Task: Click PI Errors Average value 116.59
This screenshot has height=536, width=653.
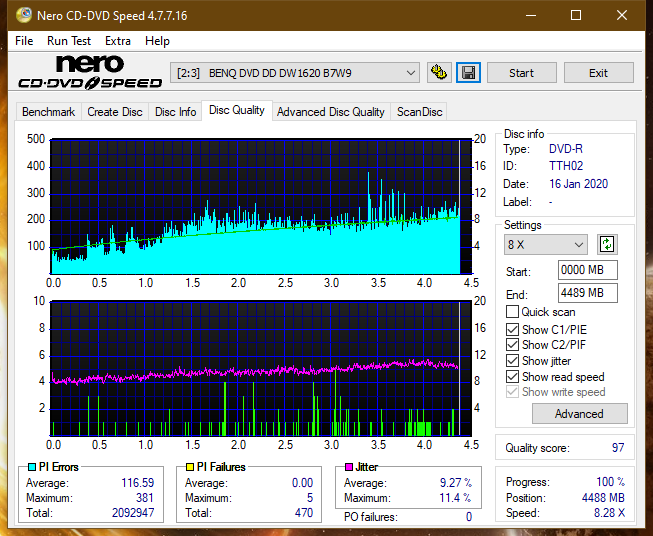Action: [137, 483]
